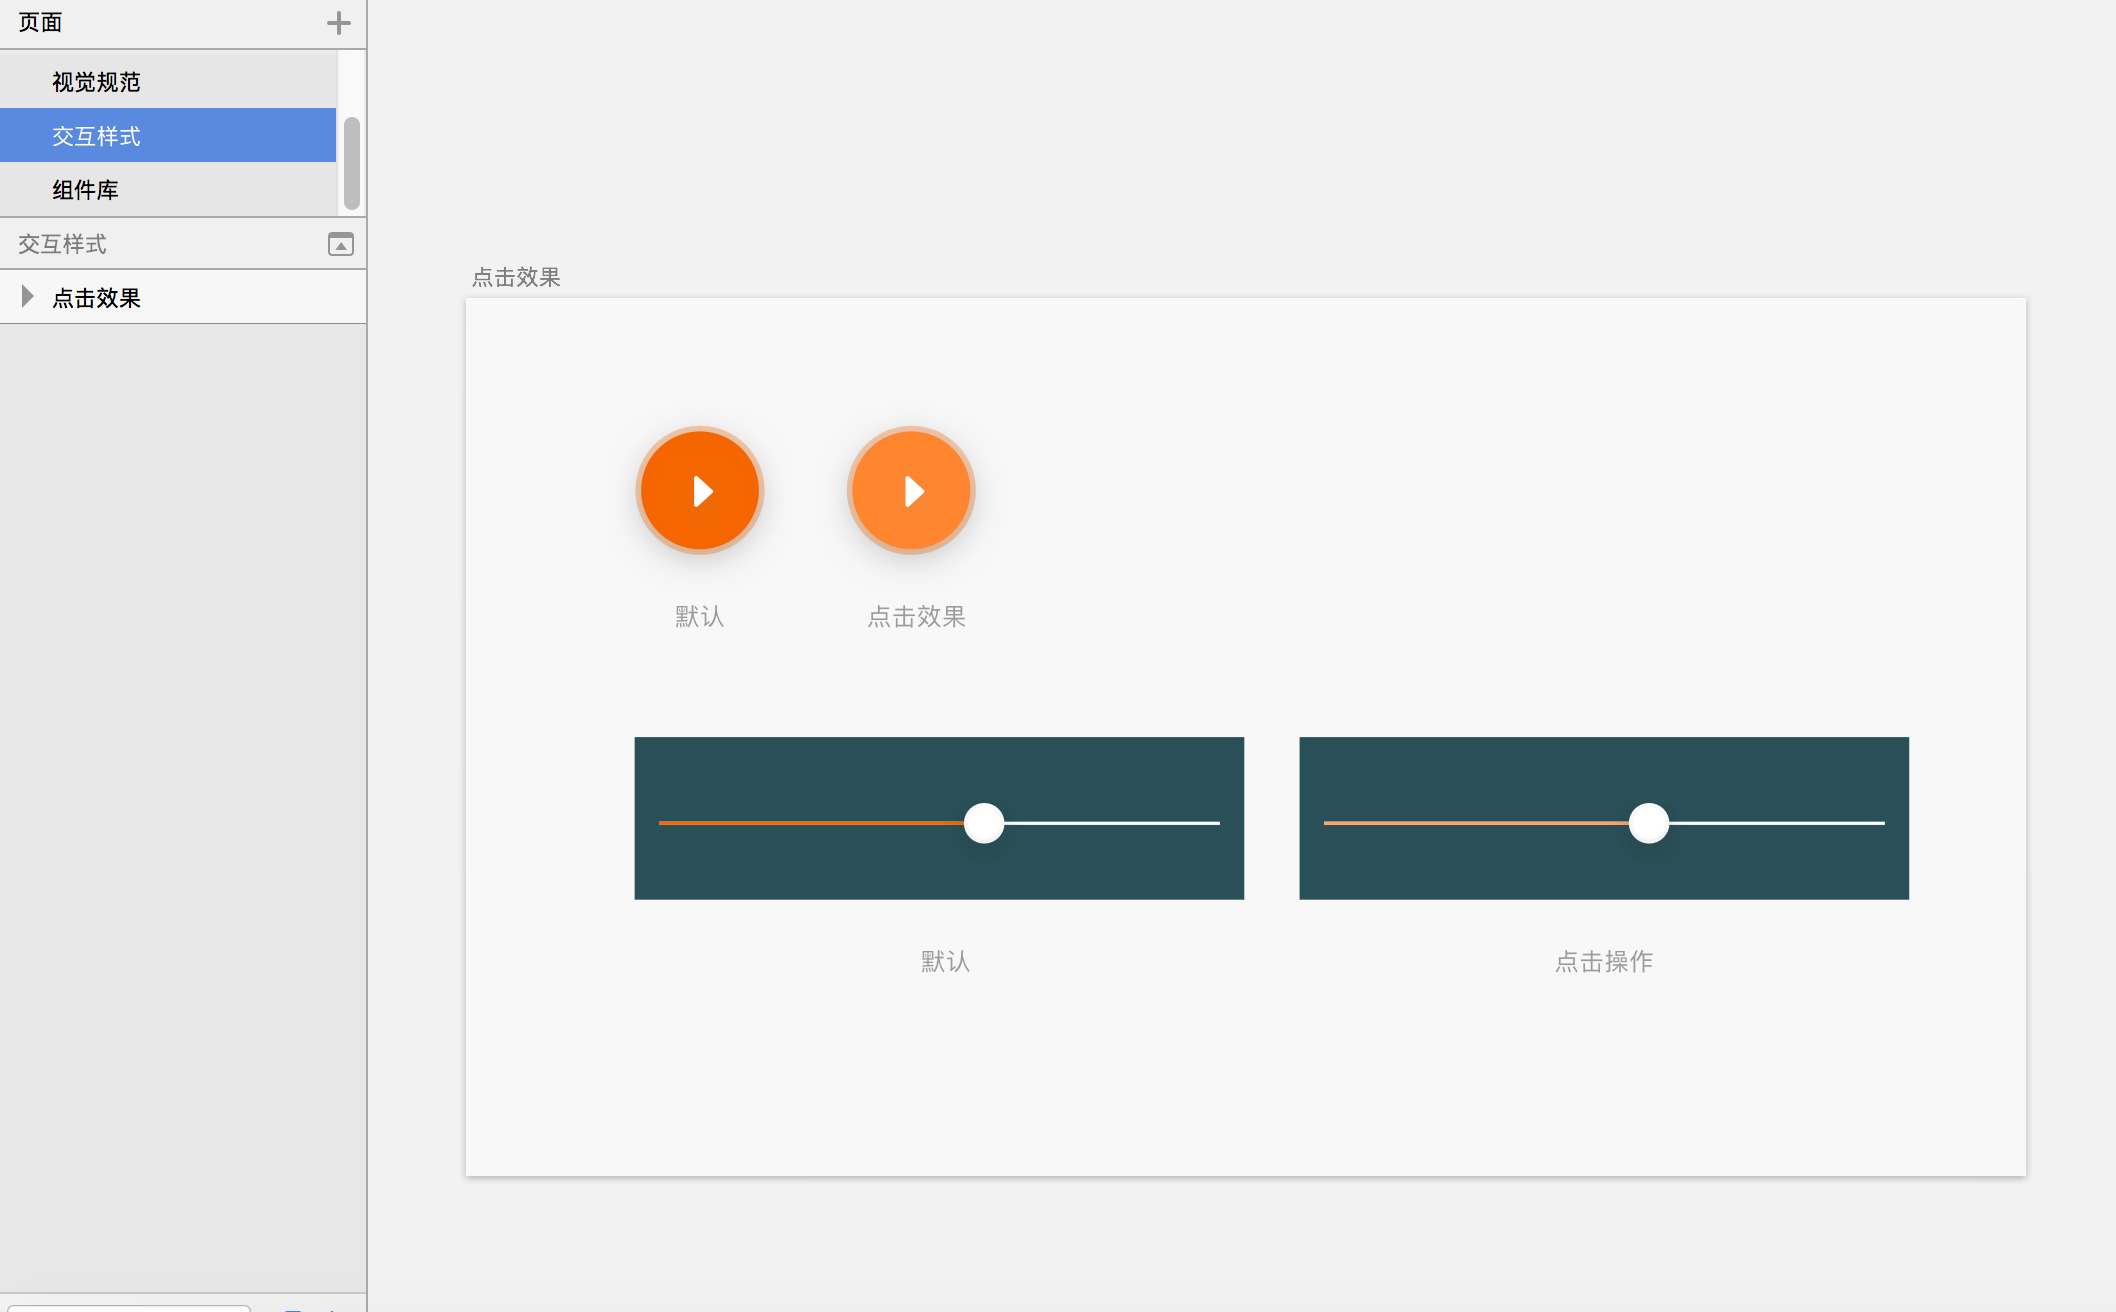Click the add page plus icon
Viewport: 2116px width, 1312px height.
338,23
